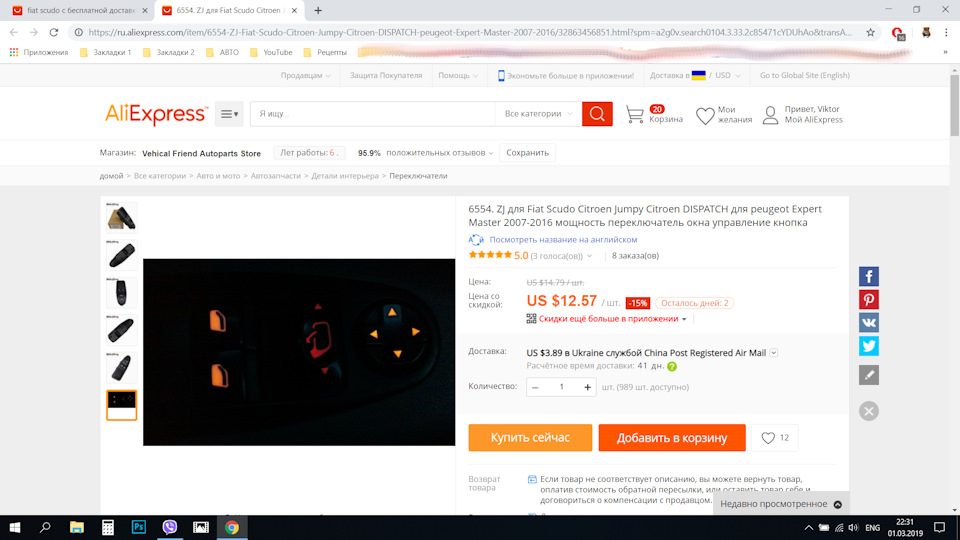Expand the app discounts arrow
This screenshot has width=960, height=540.
click(x=684, y=319)
